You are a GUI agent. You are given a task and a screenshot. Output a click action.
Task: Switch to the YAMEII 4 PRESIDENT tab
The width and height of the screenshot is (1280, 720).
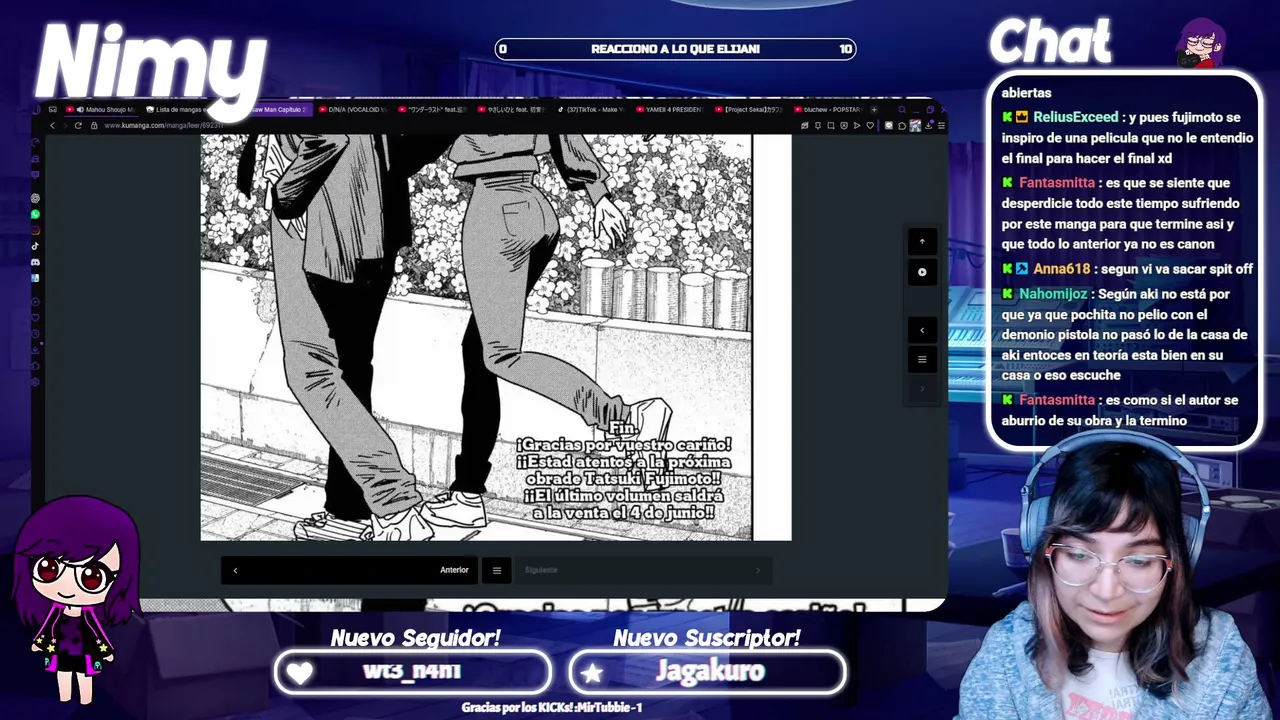[670, 109]
